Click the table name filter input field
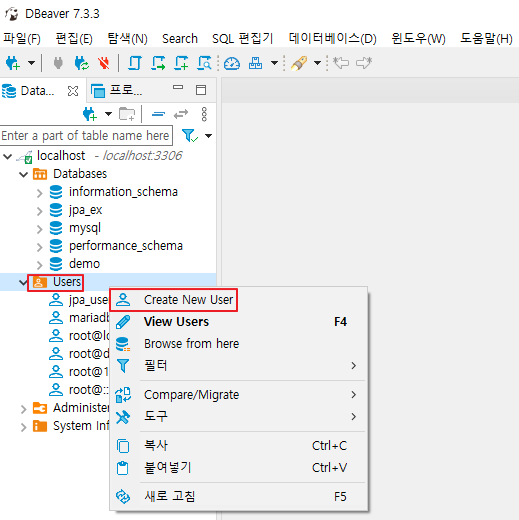The width and height of the screenshot is (519, 520). click(x=86, y=136)
